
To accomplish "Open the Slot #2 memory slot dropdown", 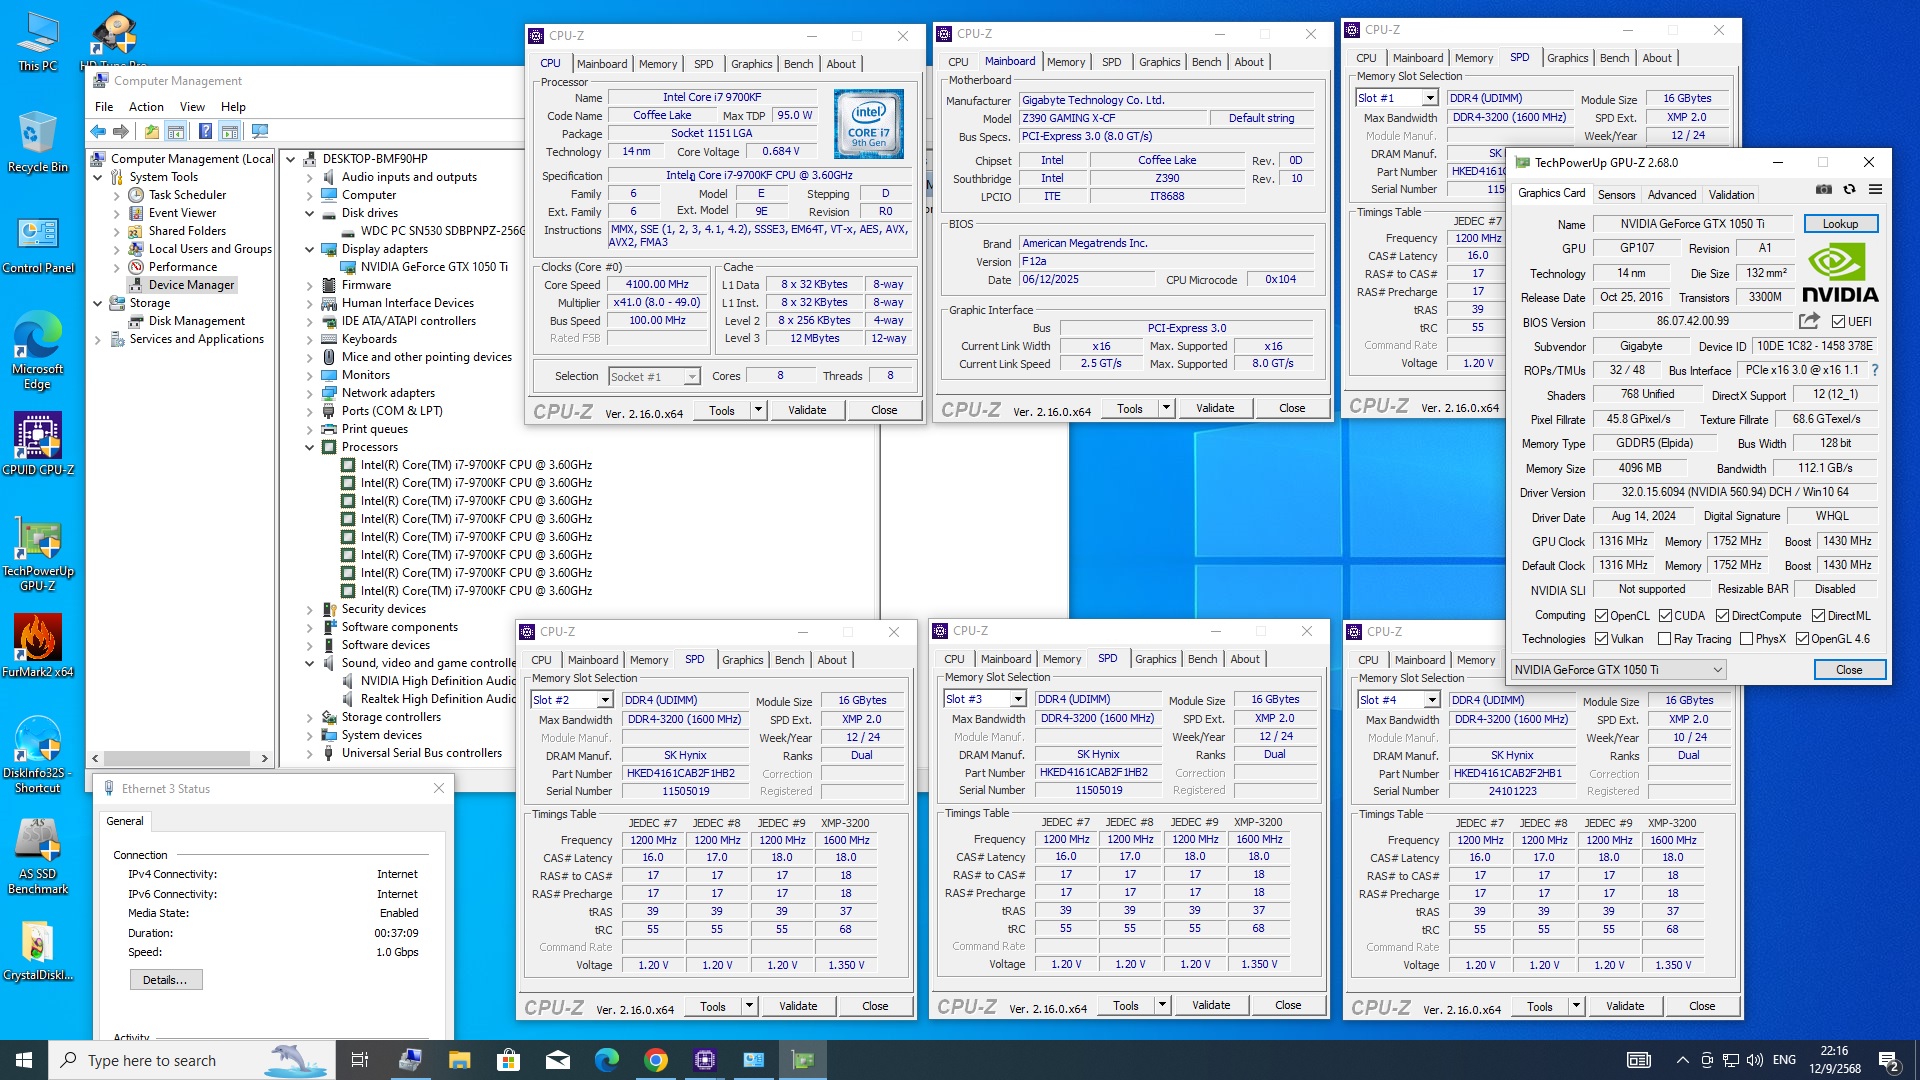I will pyautogui.click(x=604, y=700).
